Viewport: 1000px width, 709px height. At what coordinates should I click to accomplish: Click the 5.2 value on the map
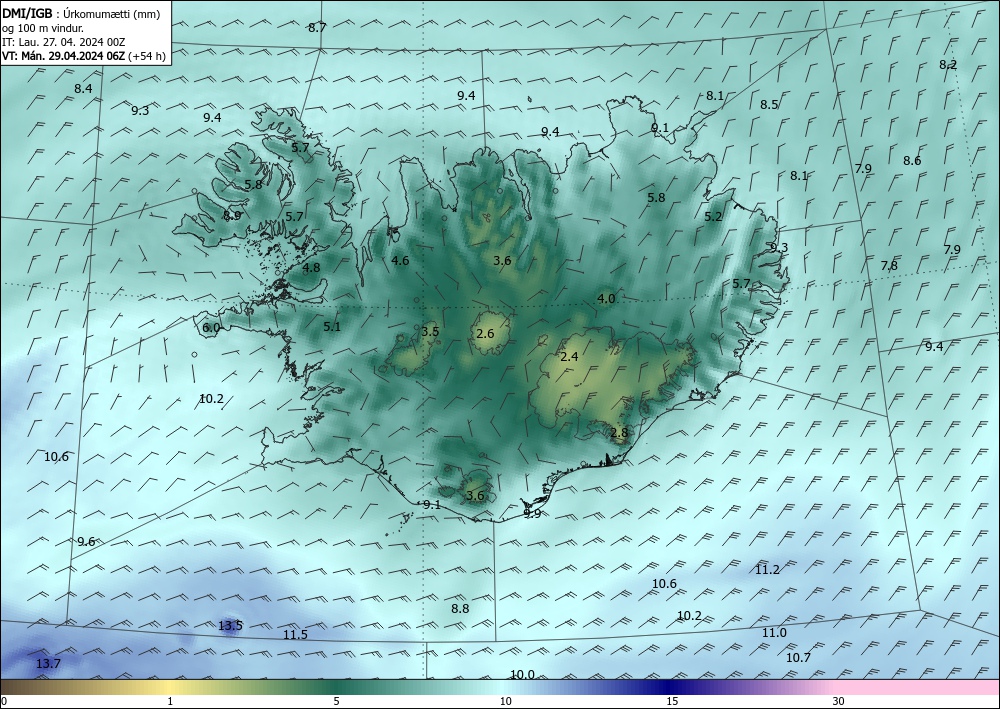[713, 217]
